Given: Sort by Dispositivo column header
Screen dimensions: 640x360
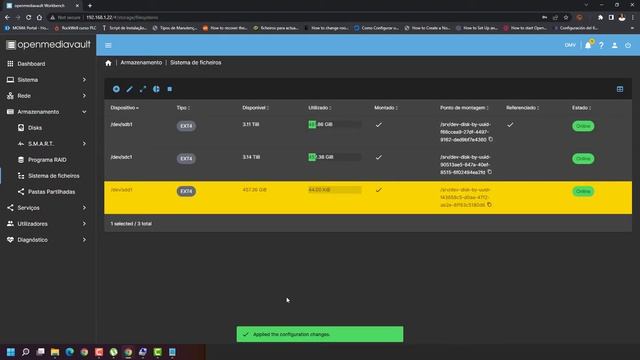Looking at the screenshot, I should 124,108.
